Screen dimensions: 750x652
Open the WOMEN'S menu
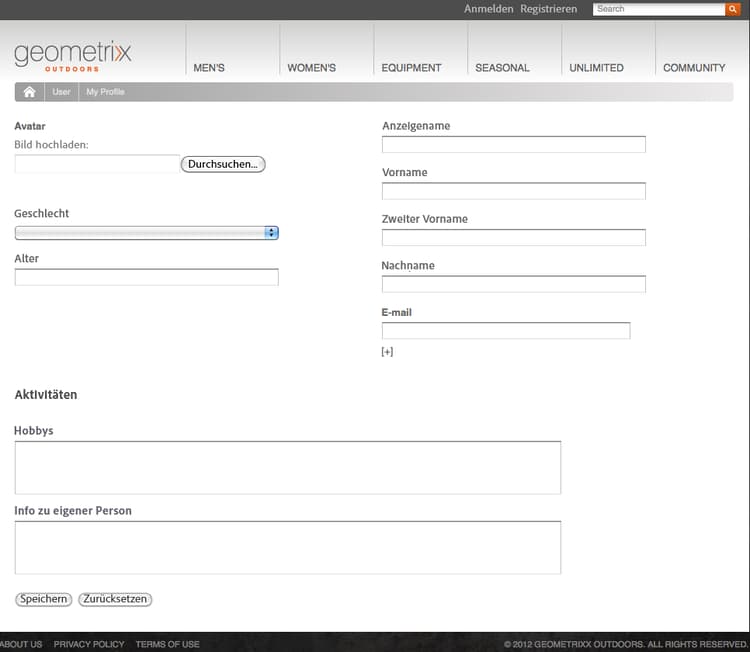[x=311, y=68]
